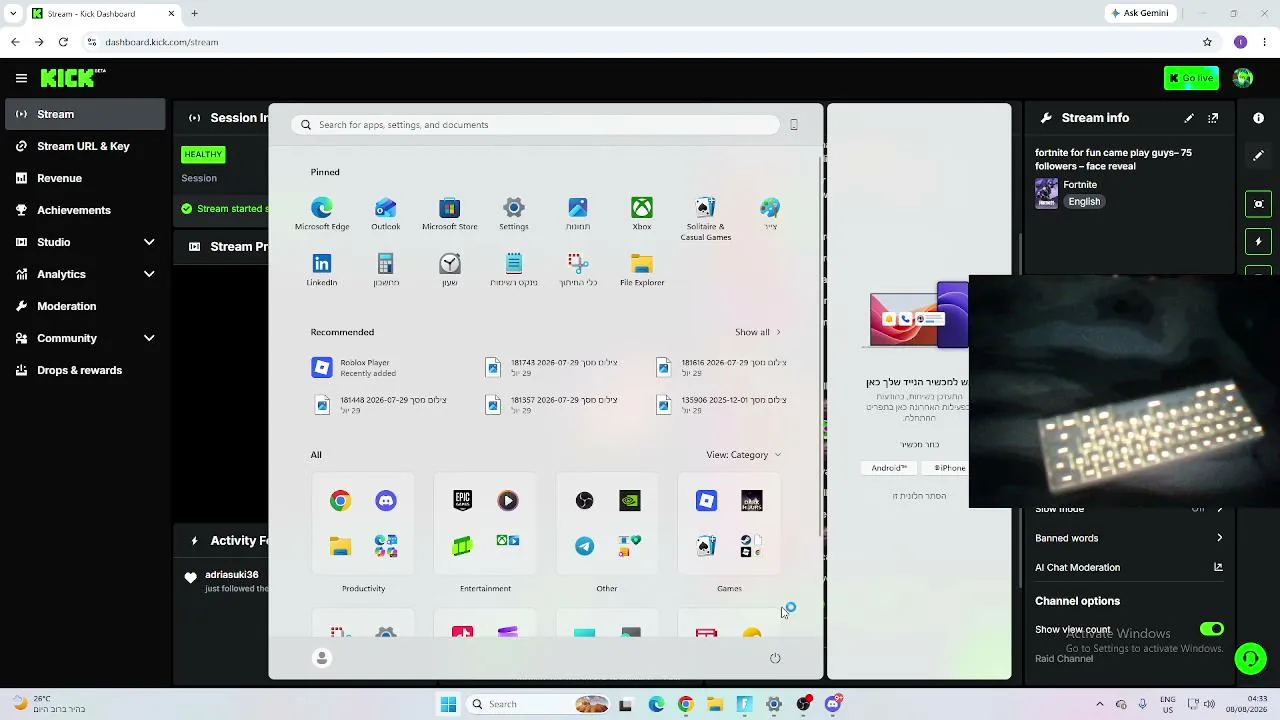The height and width of the screenshot is (720, 1280).
Task: Click the Start menu power button
Action: click(775, 658)
